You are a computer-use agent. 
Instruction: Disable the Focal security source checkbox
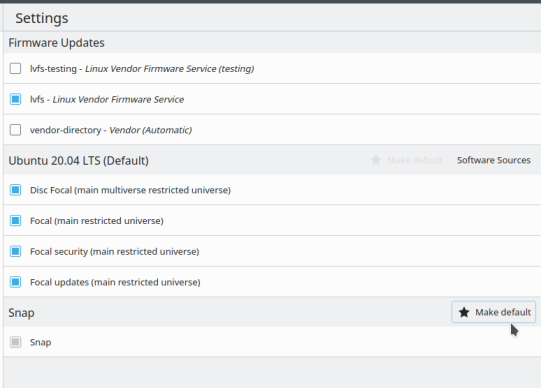(x=15, y=251)
